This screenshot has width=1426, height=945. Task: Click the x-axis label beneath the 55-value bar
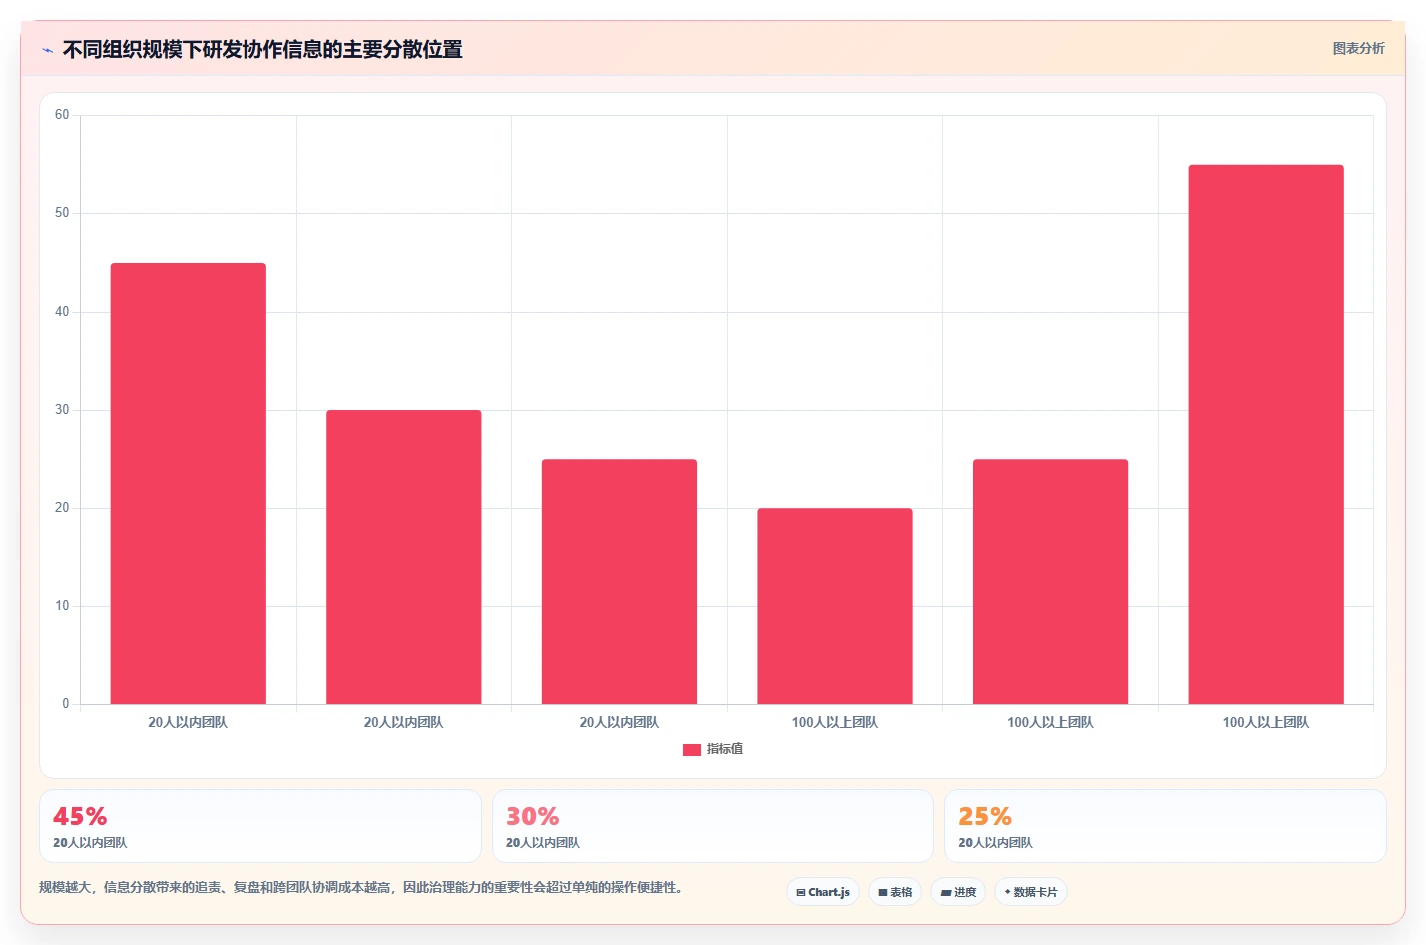1266,722
